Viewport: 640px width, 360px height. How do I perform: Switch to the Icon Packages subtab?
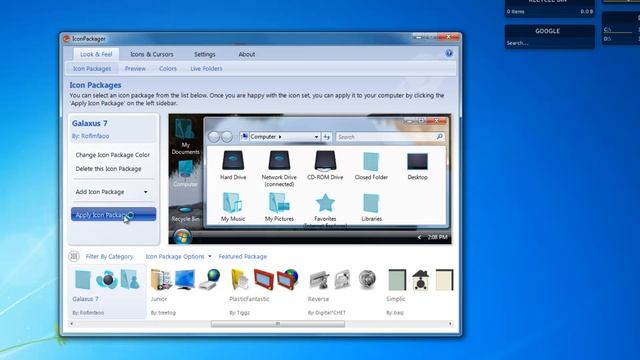click(92, 69)
